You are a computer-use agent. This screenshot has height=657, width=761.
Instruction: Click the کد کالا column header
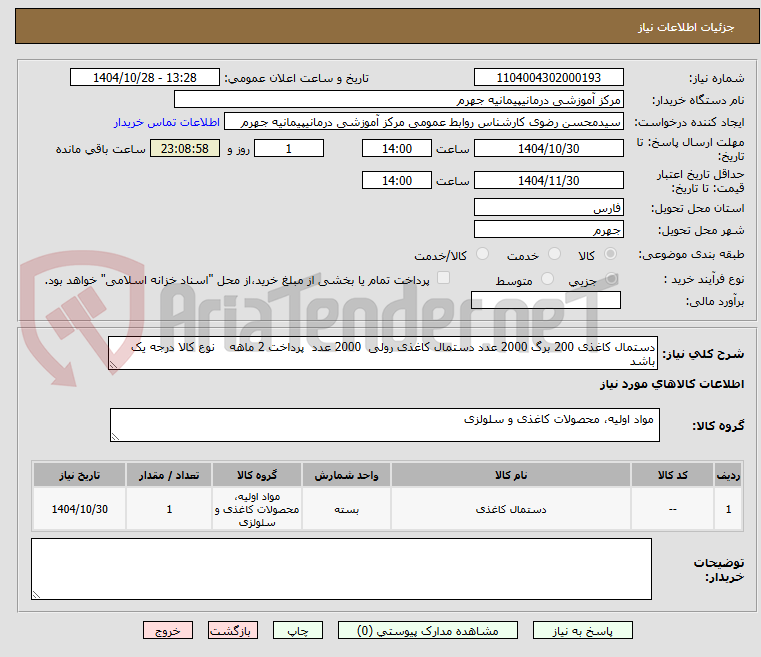672,475
